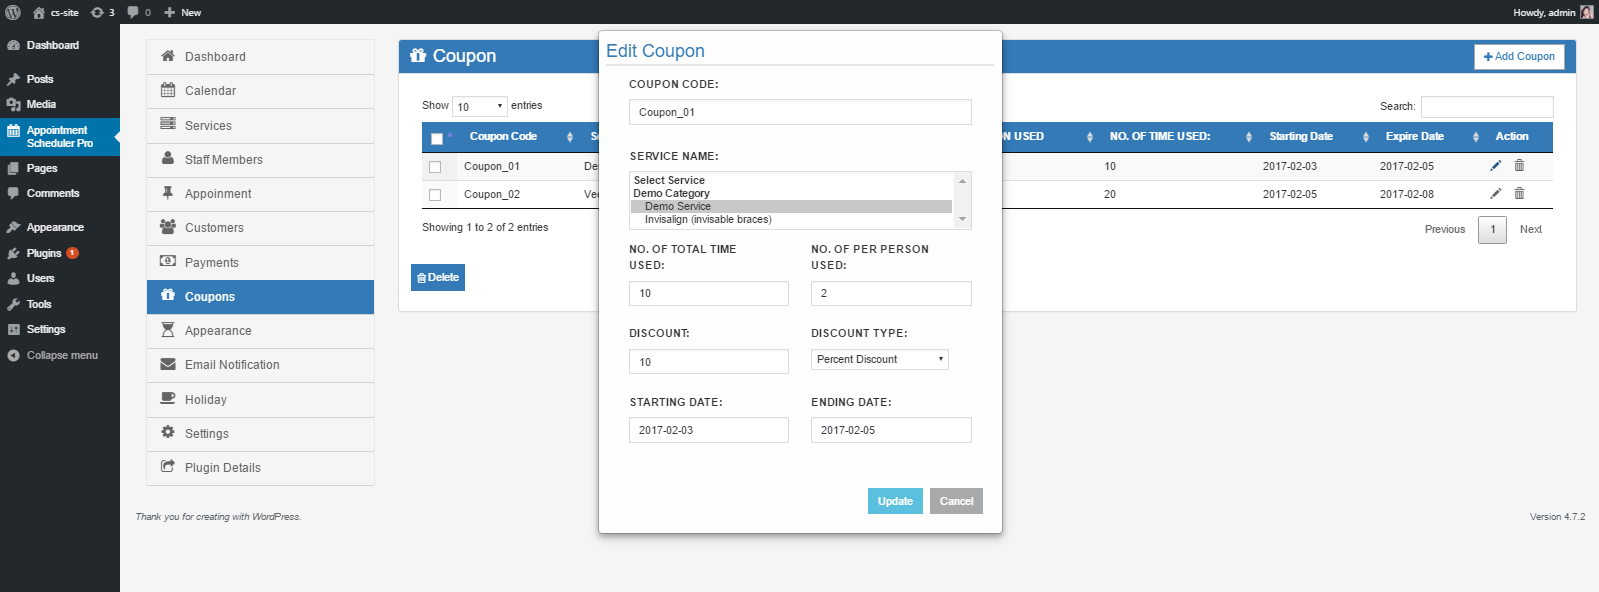Click the updates icon in the admin bar
Viewport: 1599px width, 592px height.
(97, 12)
